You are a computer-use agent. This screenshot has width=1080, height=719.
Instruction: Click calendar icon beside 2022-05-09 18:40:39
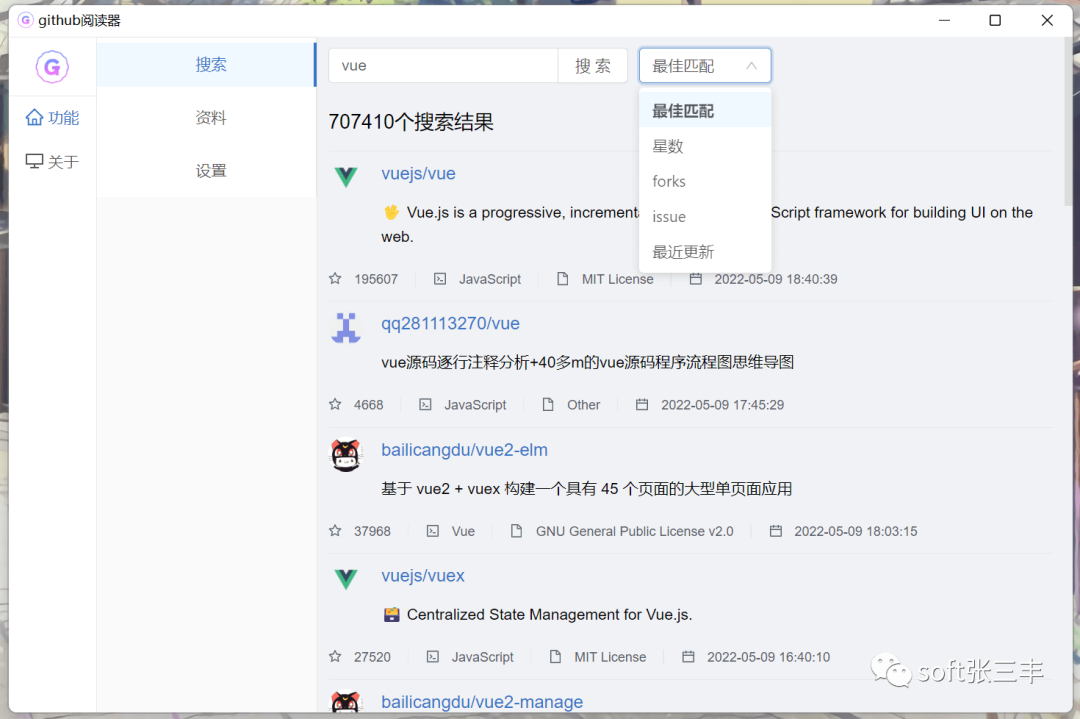tap(696, 279)
